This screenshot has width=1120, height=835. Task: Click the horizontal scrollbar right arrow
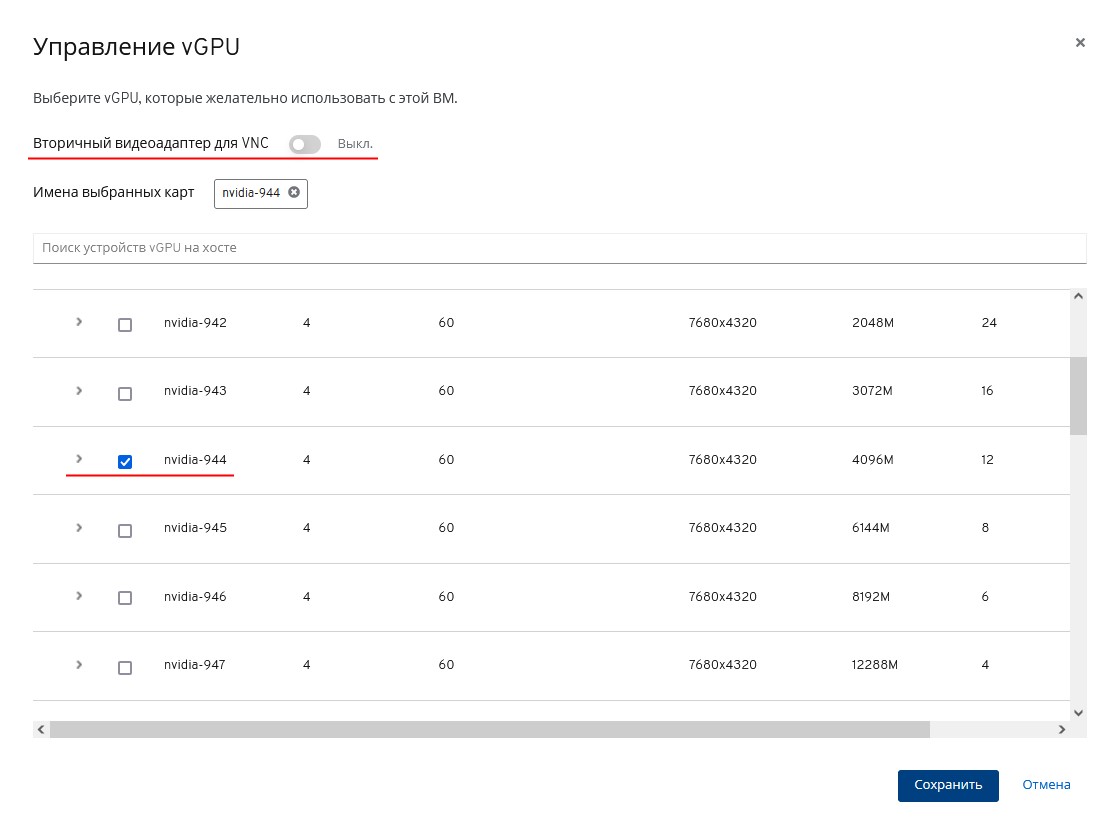(1062, 730)
